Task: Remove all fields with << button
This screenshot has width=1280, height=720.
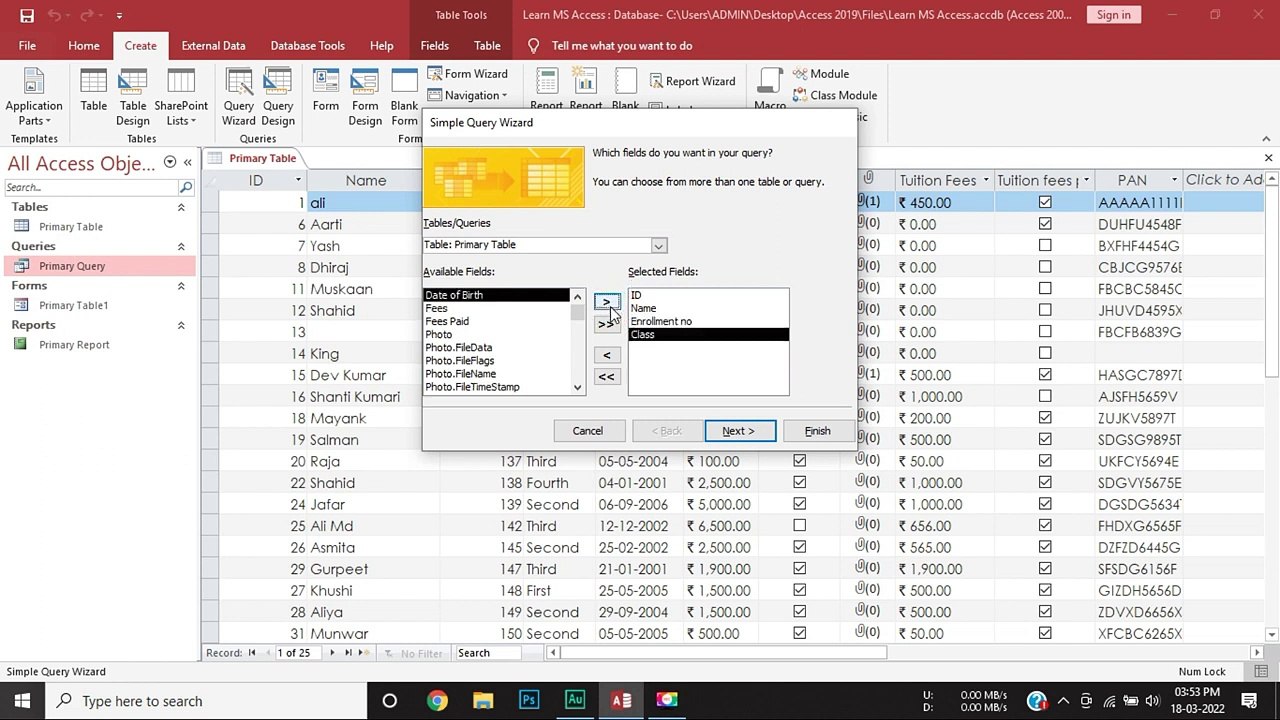Action: click(606, 377)
